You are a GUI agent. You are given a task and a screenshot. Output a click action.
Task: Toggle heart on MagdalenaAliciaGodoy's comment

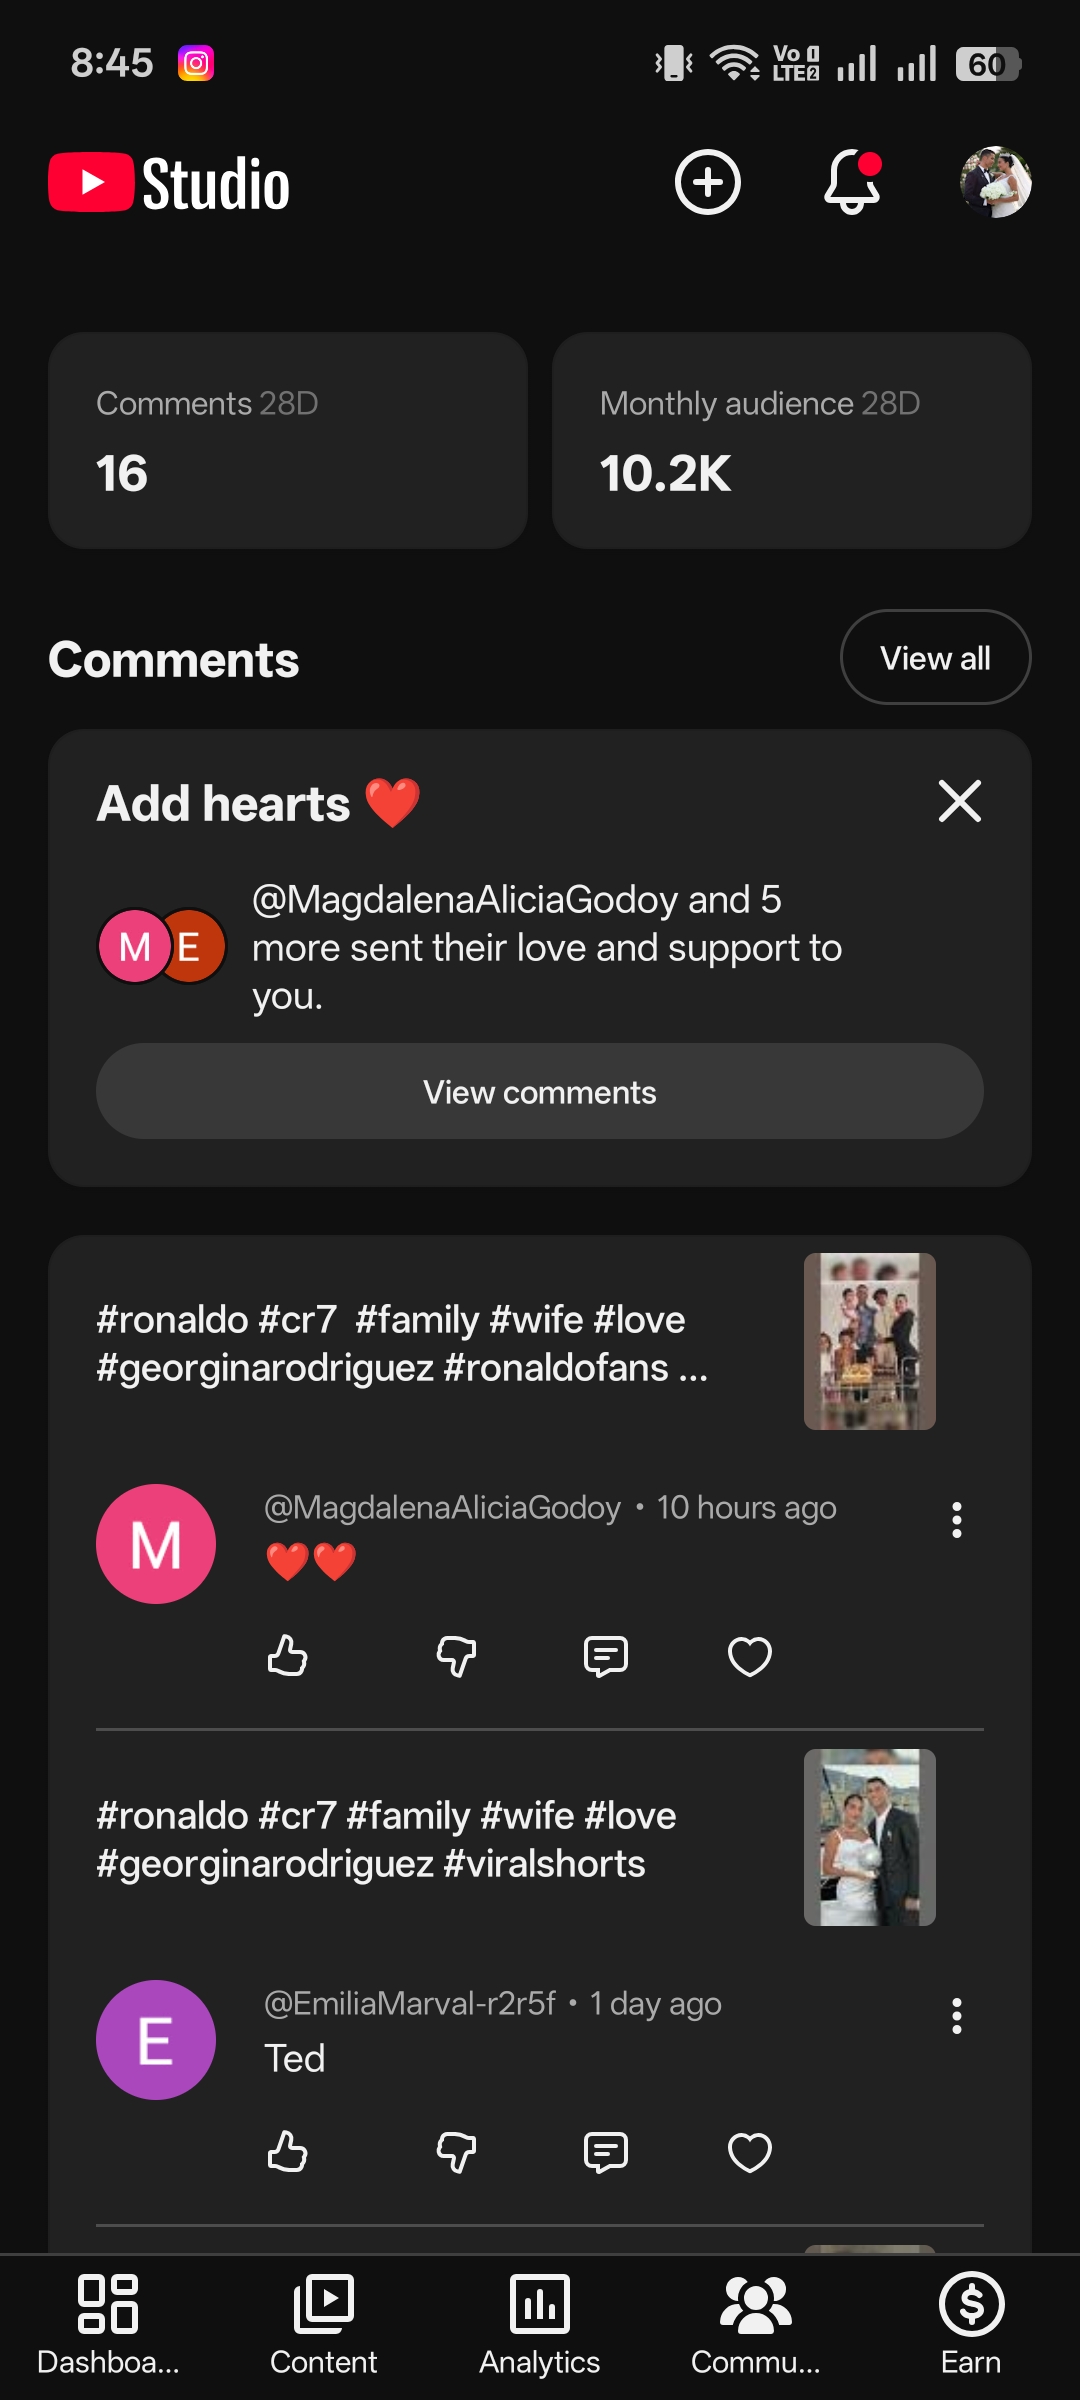click(750, 1656)
